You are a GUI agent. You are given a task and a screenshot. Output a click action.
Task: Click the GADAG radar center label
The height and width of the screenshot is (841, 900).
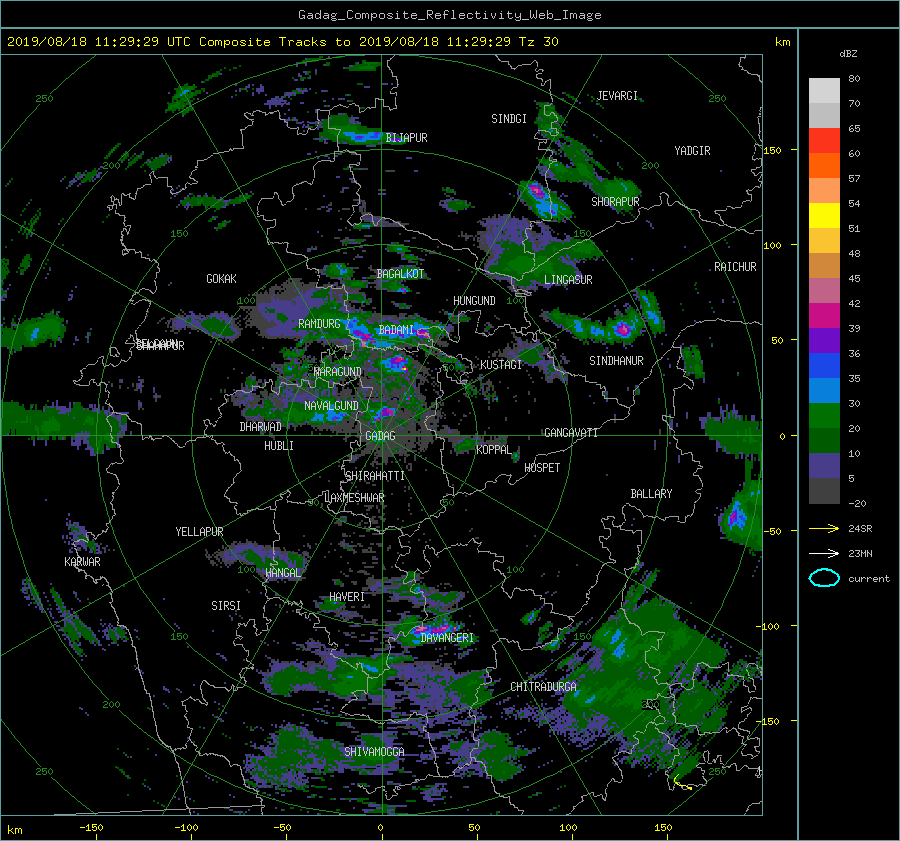380,436
